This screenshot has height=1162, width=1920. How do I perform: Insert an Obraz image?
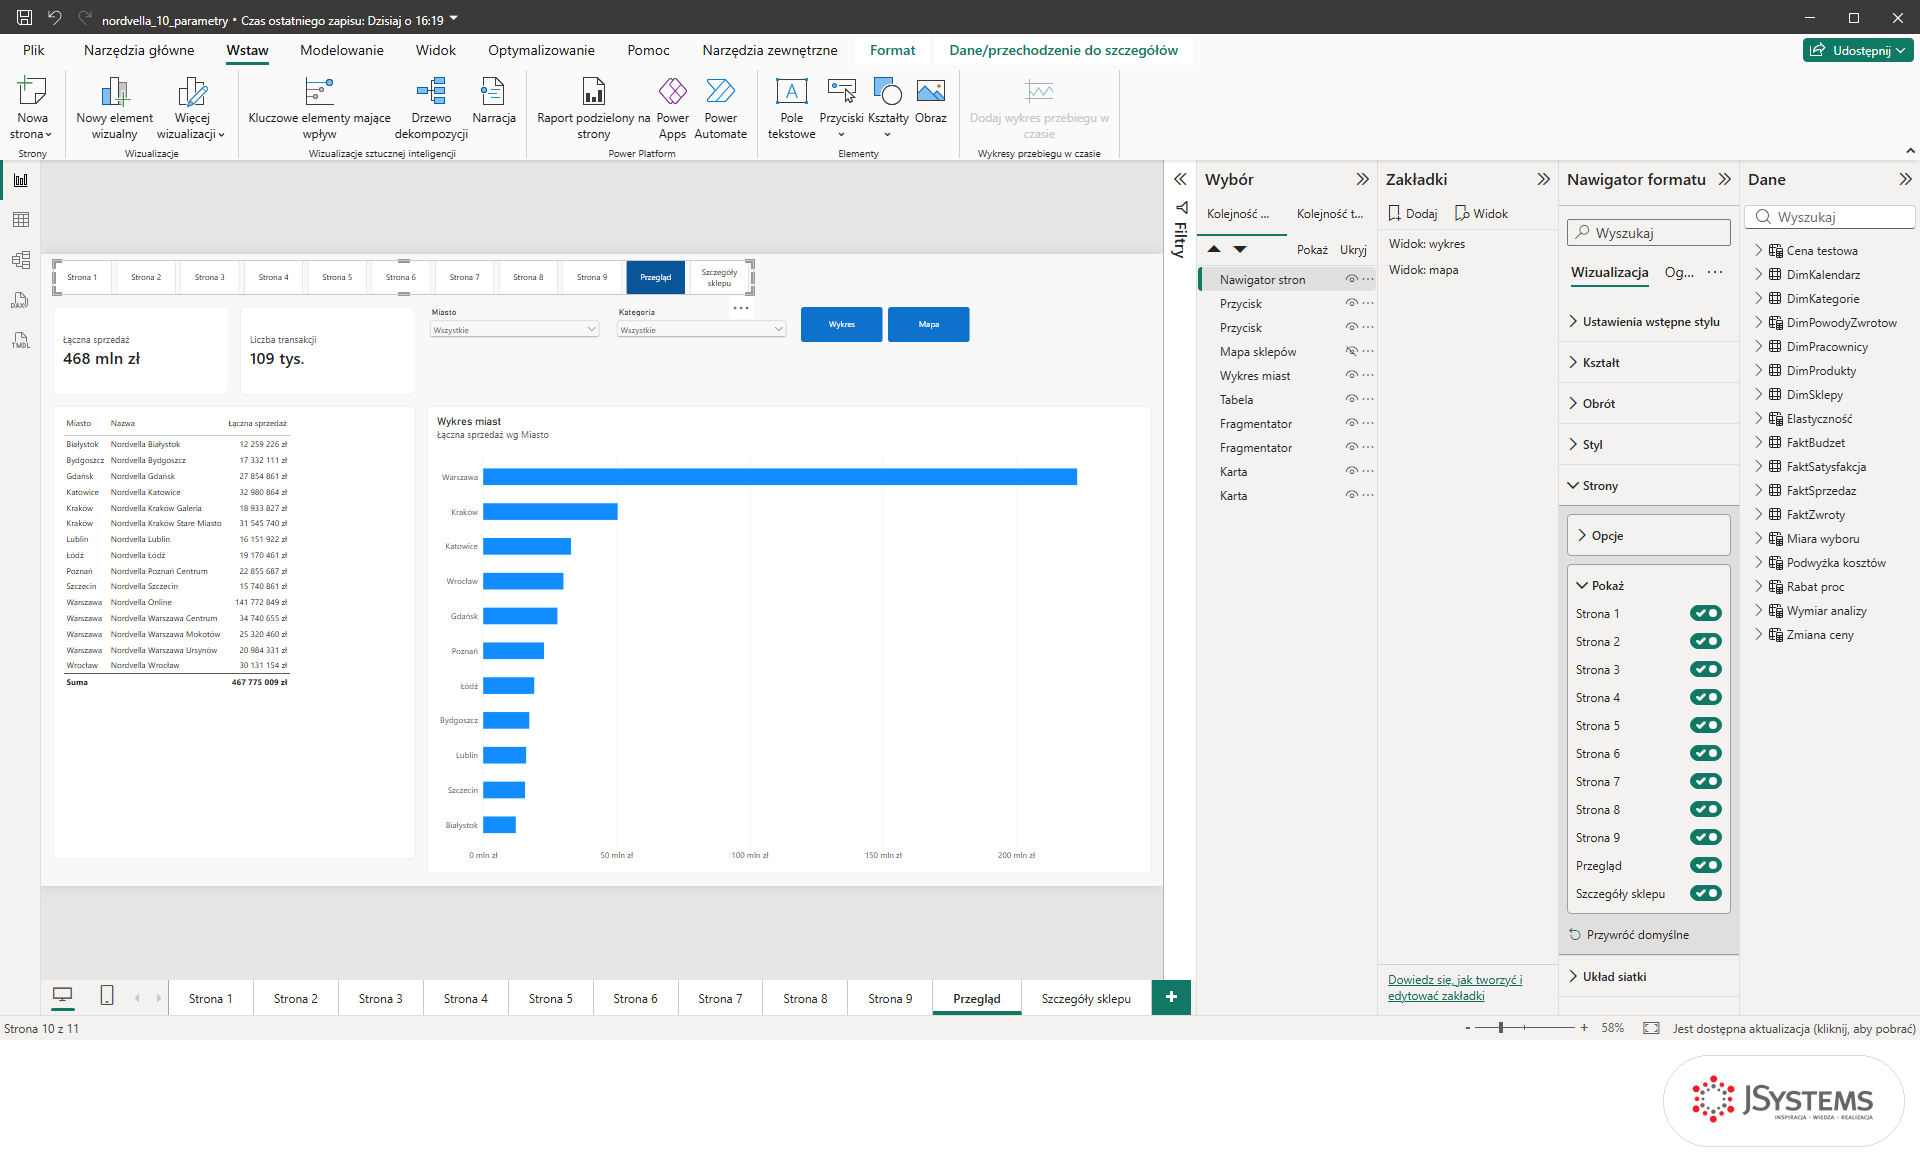[930, 100]
